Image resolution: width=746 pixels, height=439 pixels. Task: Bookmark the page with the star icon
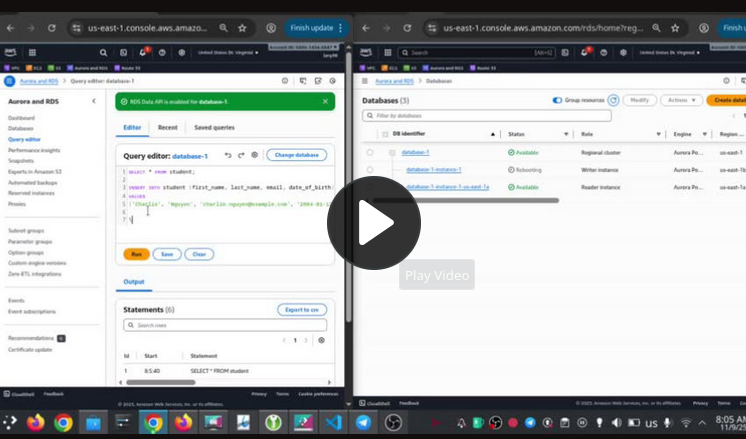pos(242,28)
